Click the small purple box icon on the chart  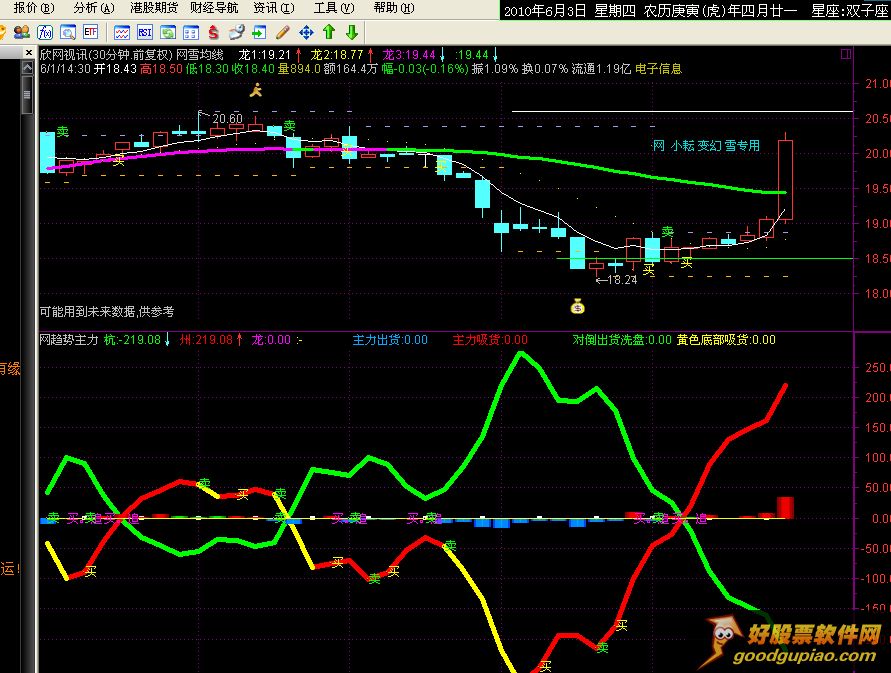846,54
